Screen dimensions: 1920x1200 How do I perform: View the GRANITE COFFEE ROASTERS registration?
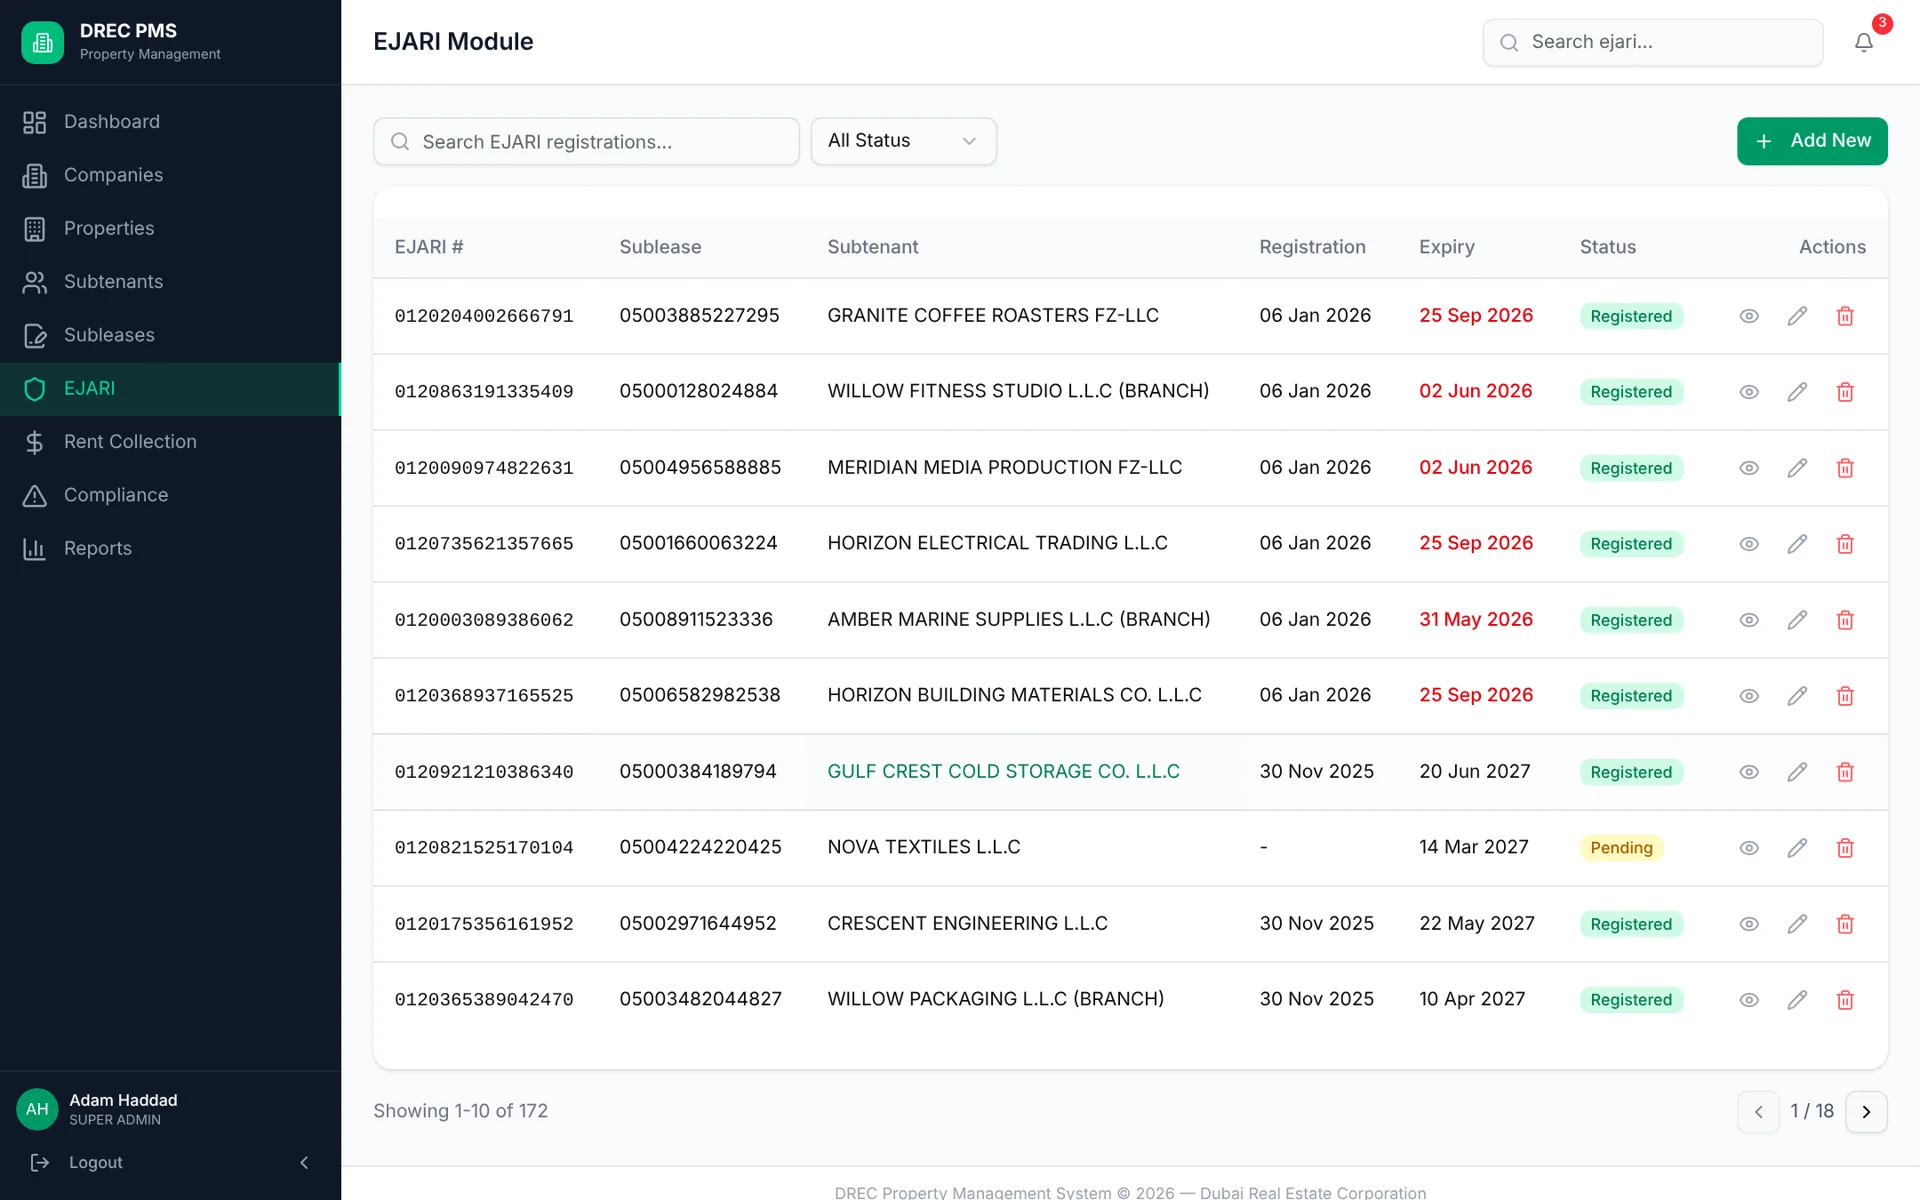tap(1749, 316)
